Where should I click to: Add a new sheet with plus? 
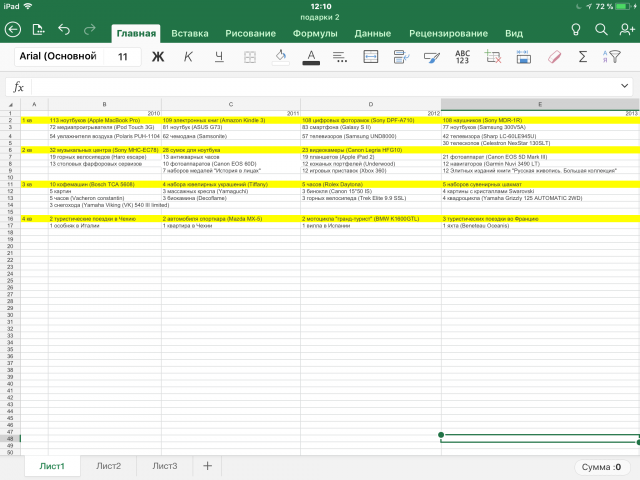point(207,466)
